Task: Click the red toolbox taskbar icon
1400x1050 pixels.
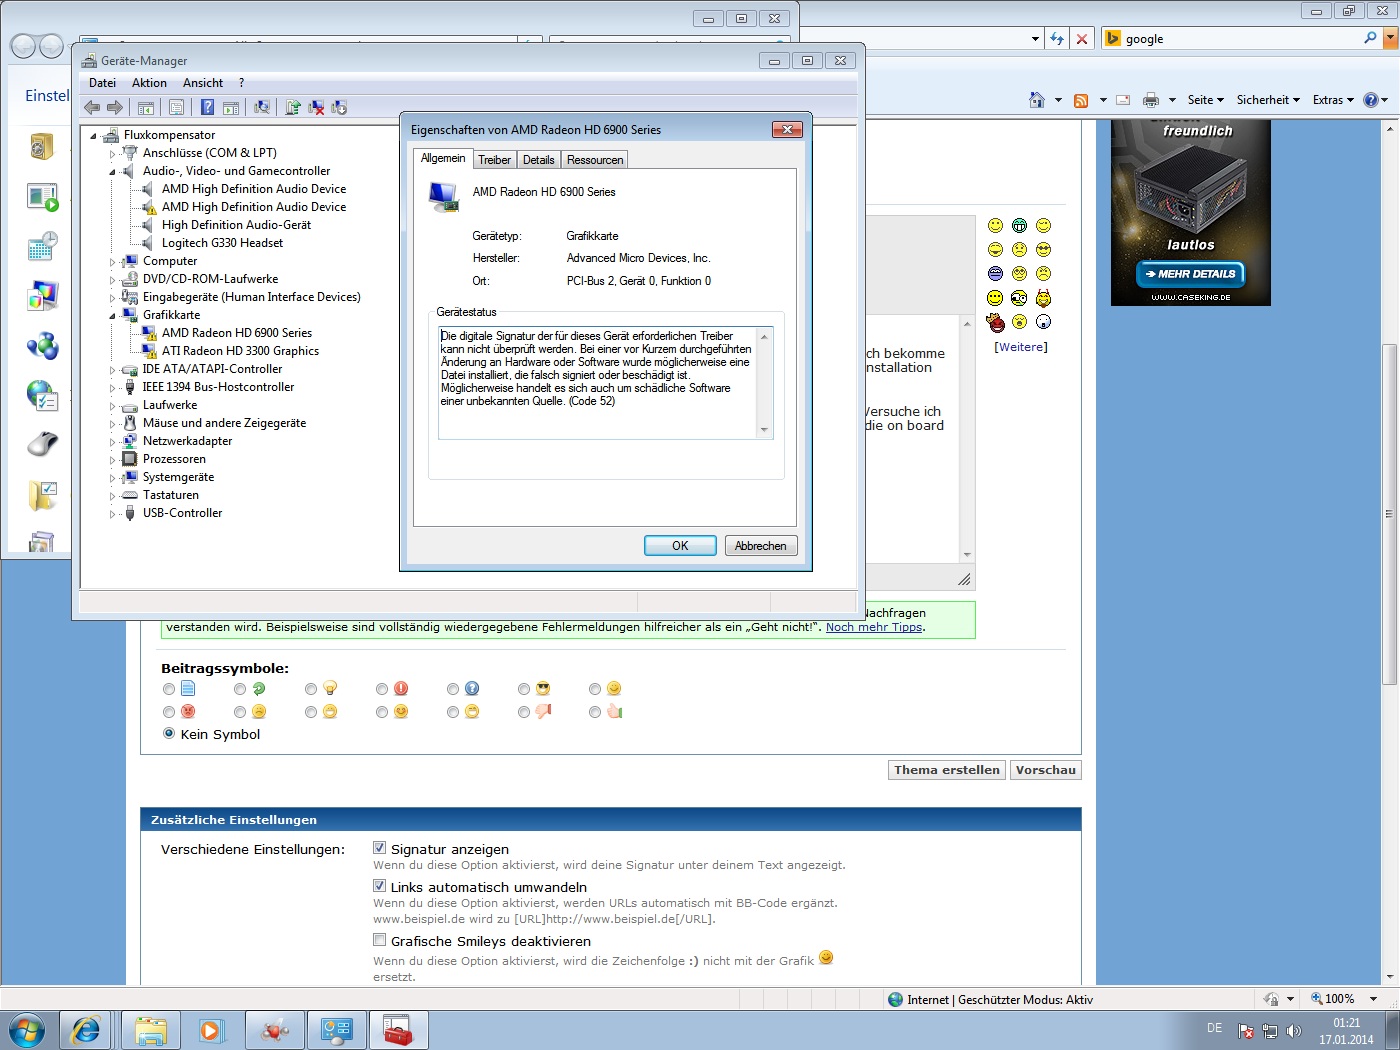Action: pyautogui.click(x=398, y=1030)
